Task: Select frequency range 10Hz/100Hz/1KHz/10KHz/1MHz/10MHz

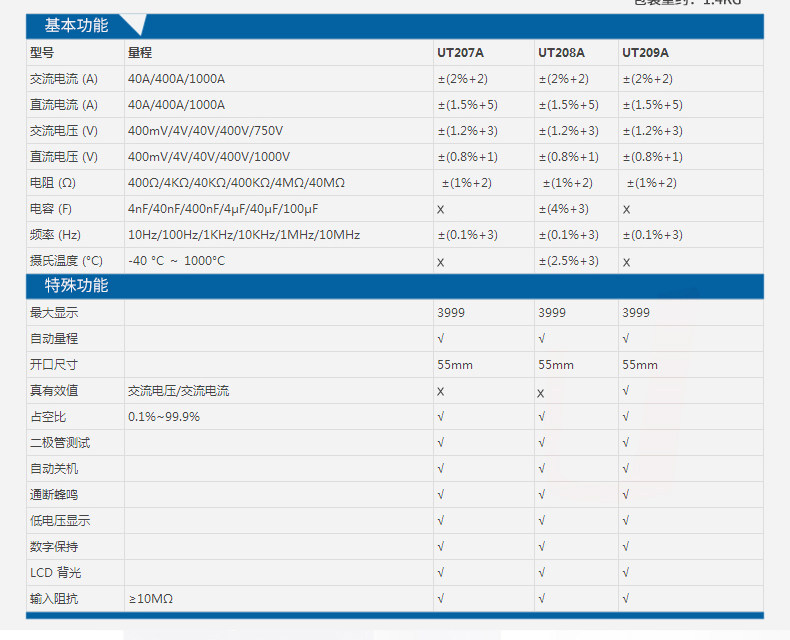Action: pos(244,235)
